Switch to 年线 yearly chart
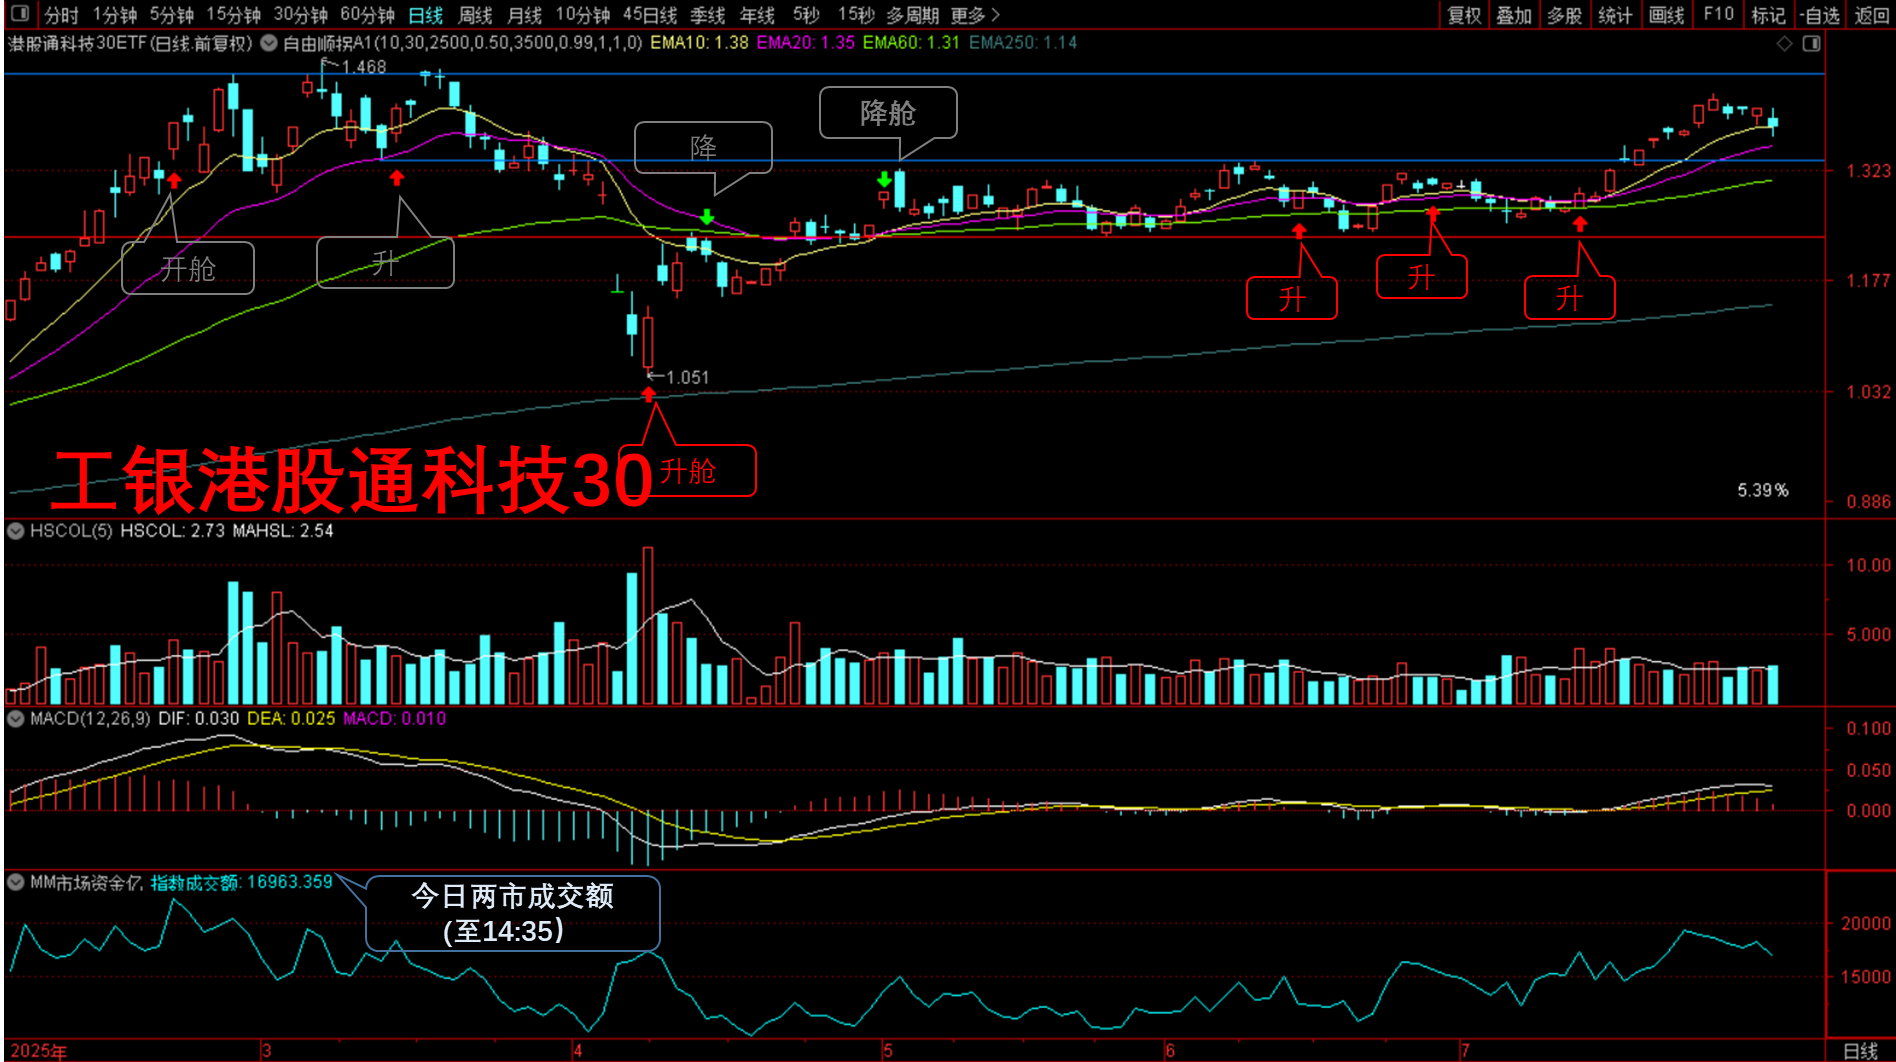The image size is (1896, 1062). tap(757, 15)
